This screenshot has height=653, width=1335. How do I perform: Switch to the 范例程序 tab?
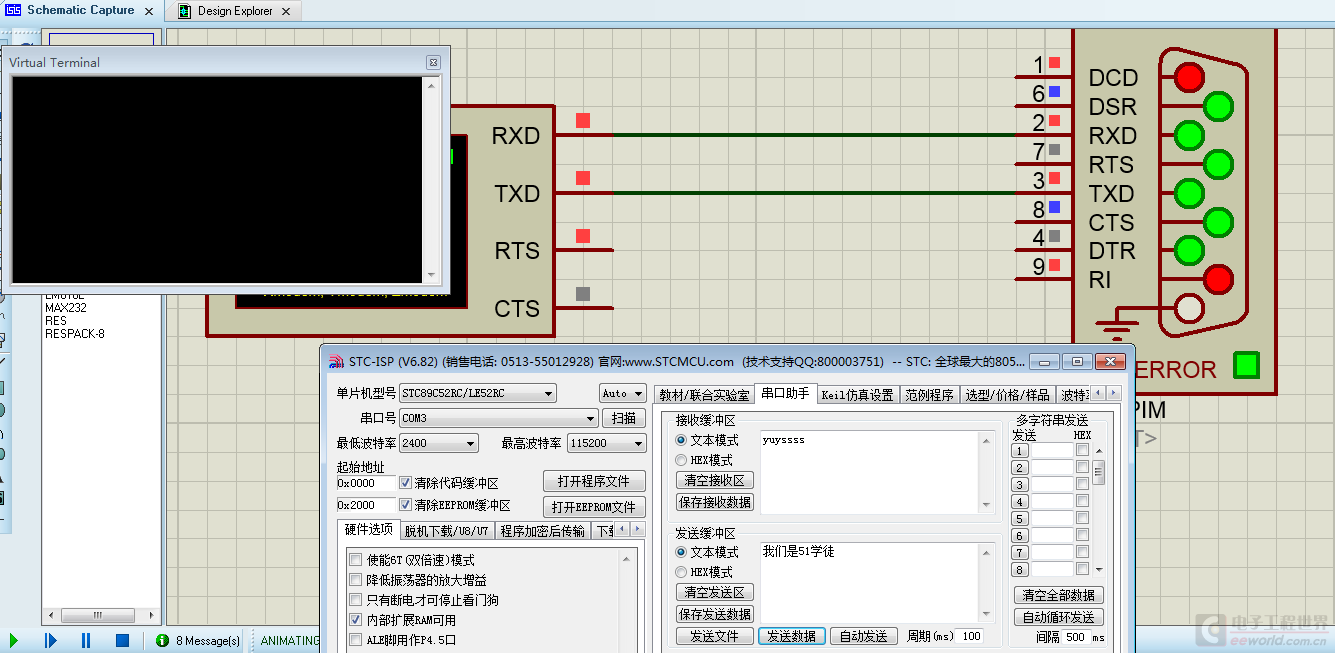point(929,395)
